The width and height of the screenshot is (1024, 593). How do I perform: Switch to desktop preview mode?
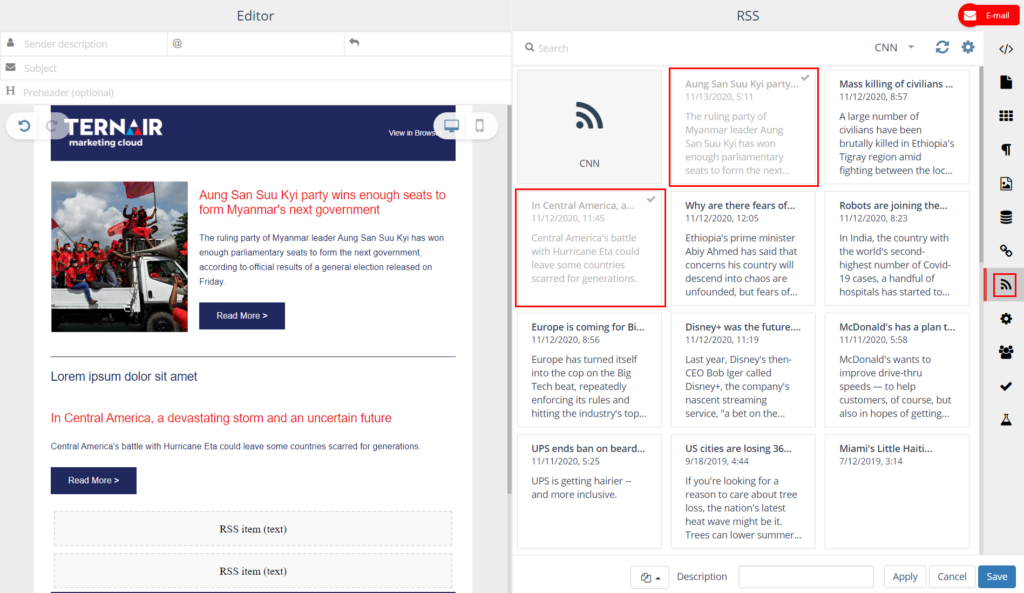[x=451, y=125]
